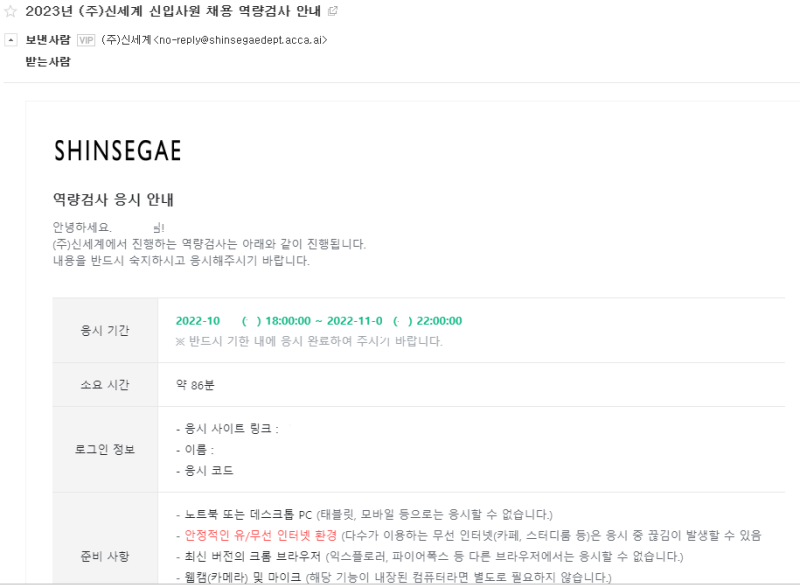Click the 보낸사람 sender label
The height and width of the screenshot is (588, 800).
(x=48, y=41)
